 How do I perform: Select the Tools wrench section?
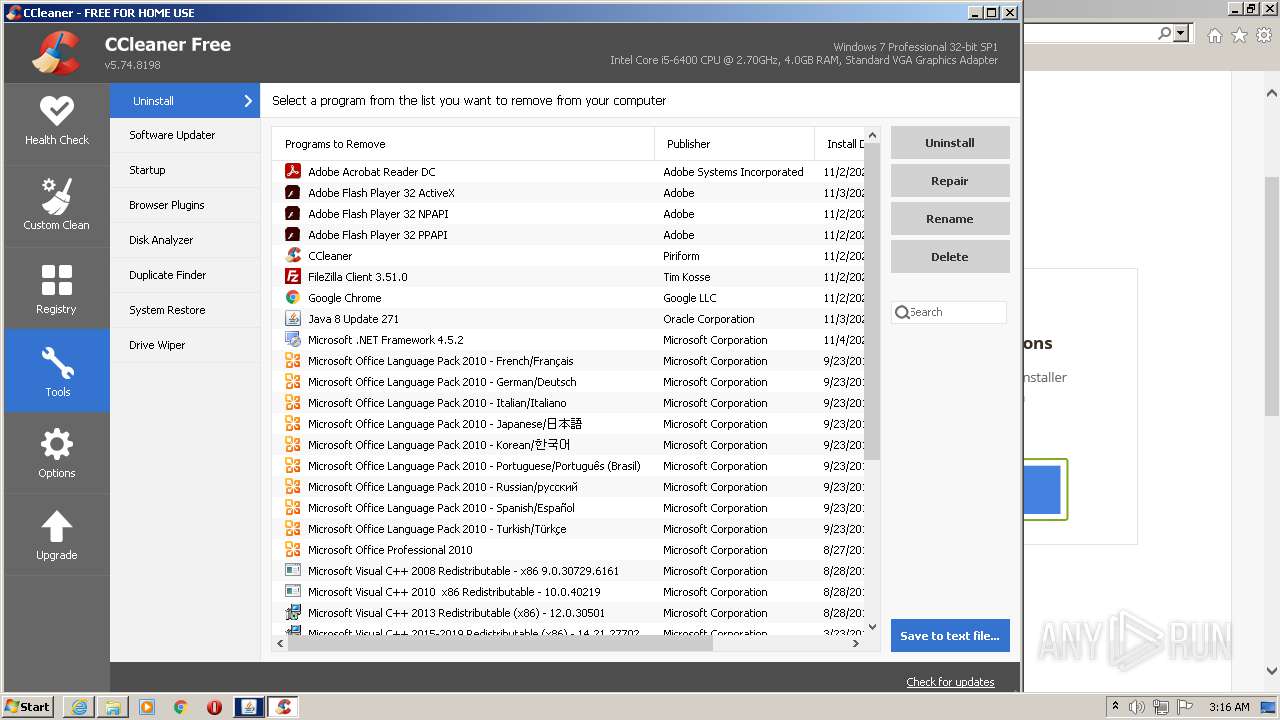[57, 371]
